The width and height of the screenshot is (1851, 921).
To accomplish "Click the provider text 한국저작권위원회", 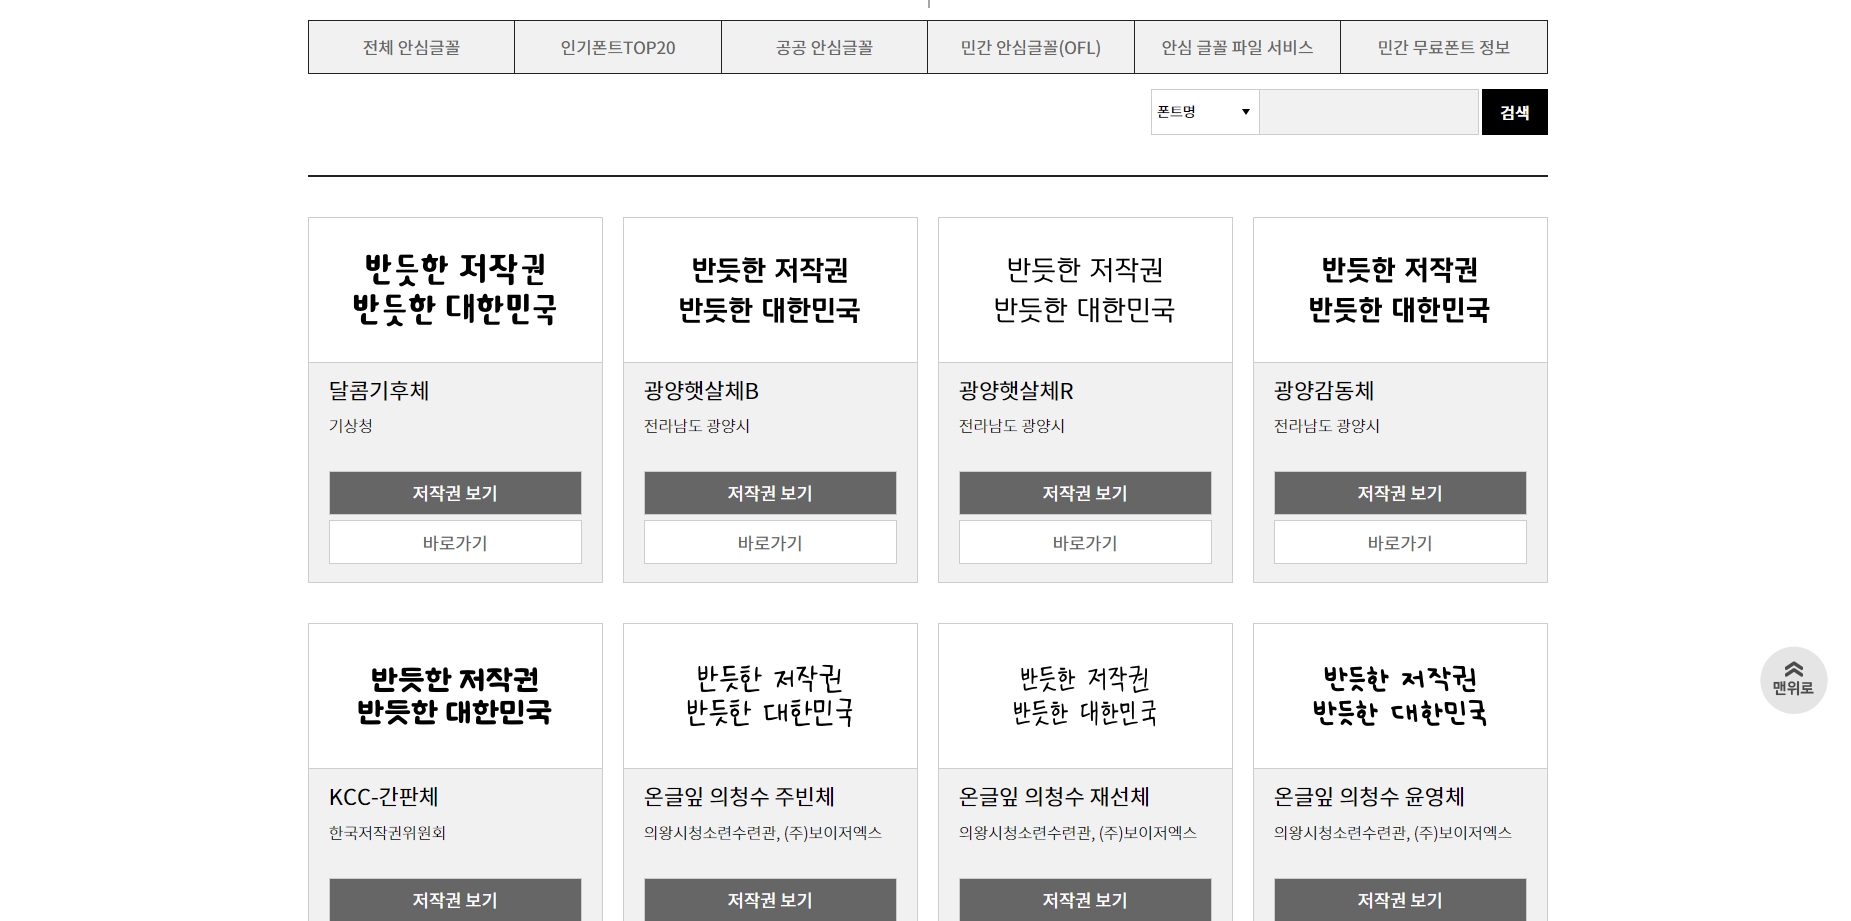I will pos(387,833).
